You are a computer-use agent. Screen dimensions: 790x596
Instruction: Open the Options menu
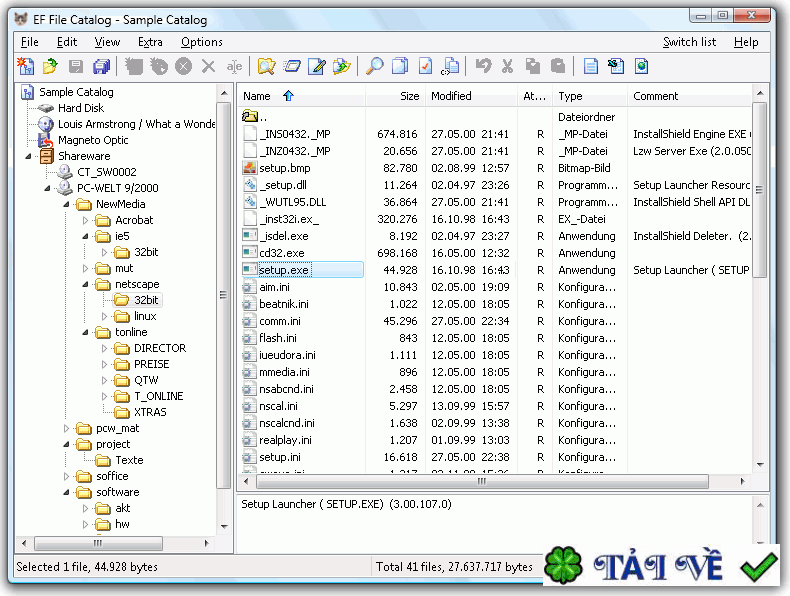click(x=201, y=42)
